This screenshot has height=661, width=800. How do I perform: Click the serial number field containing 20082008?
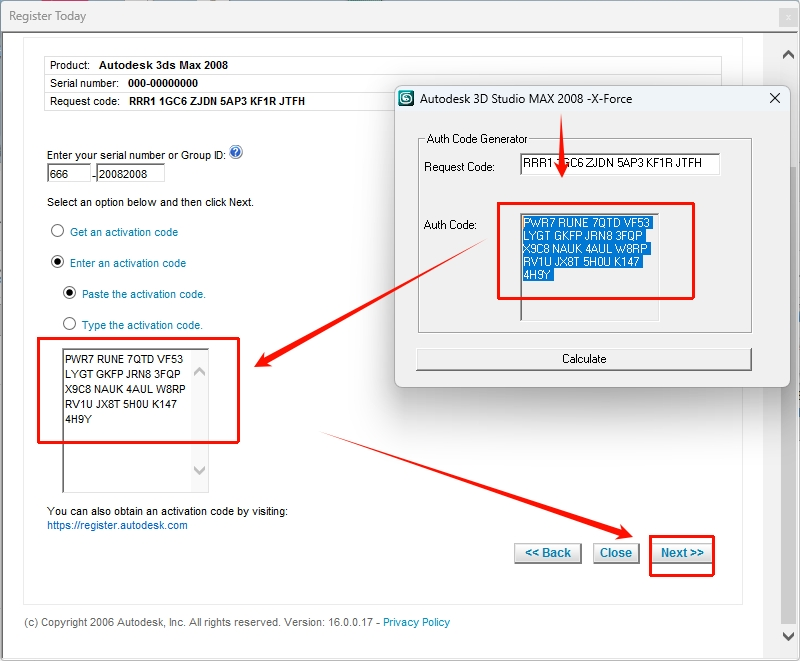tap(130, 174)
